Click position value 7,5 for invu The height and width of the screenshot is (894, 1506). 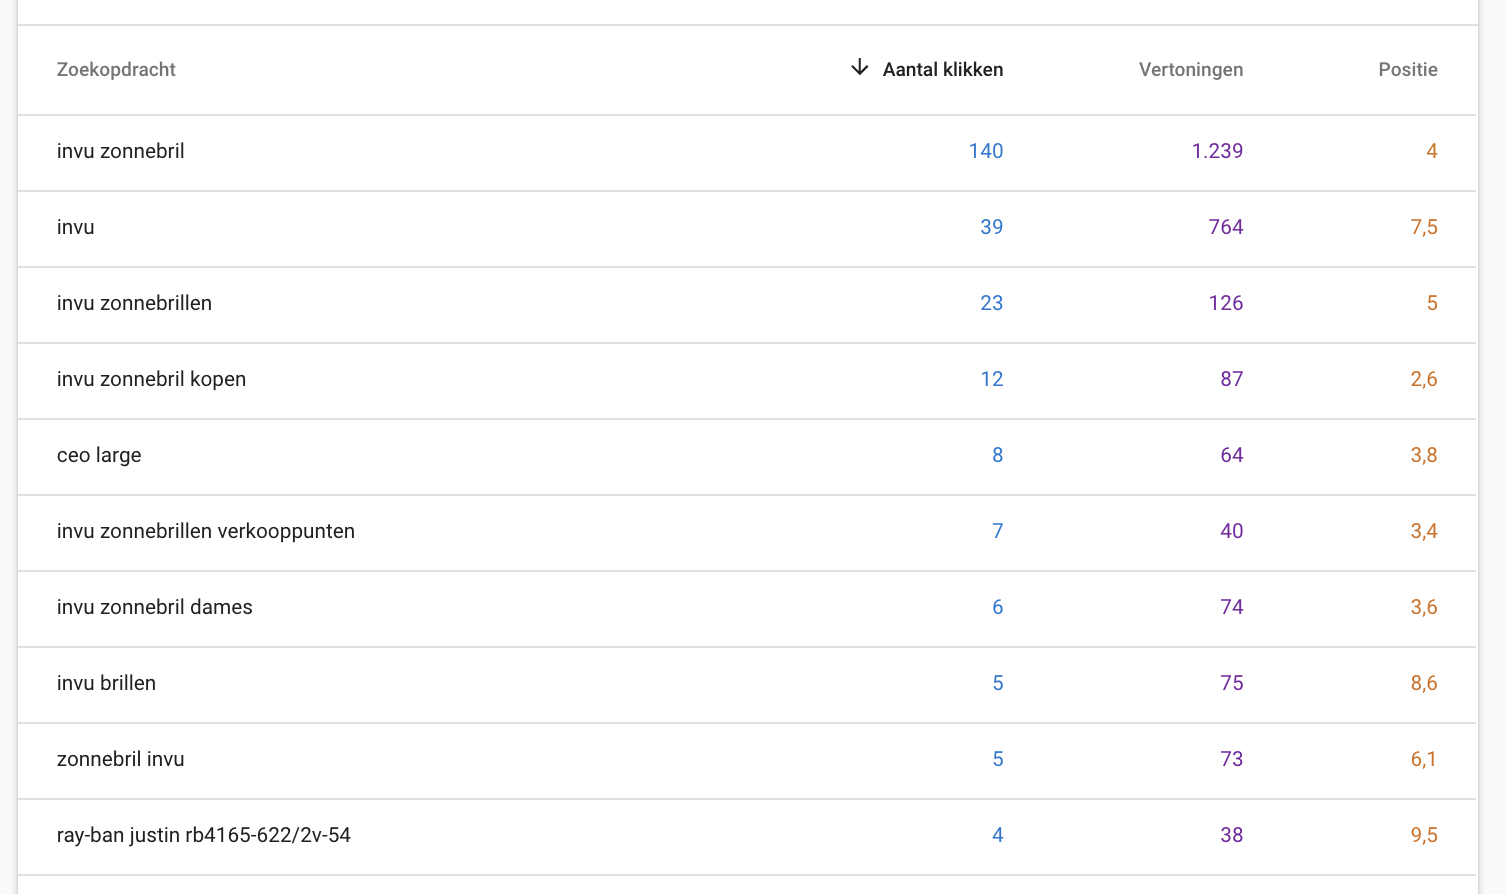point(1424,227)
